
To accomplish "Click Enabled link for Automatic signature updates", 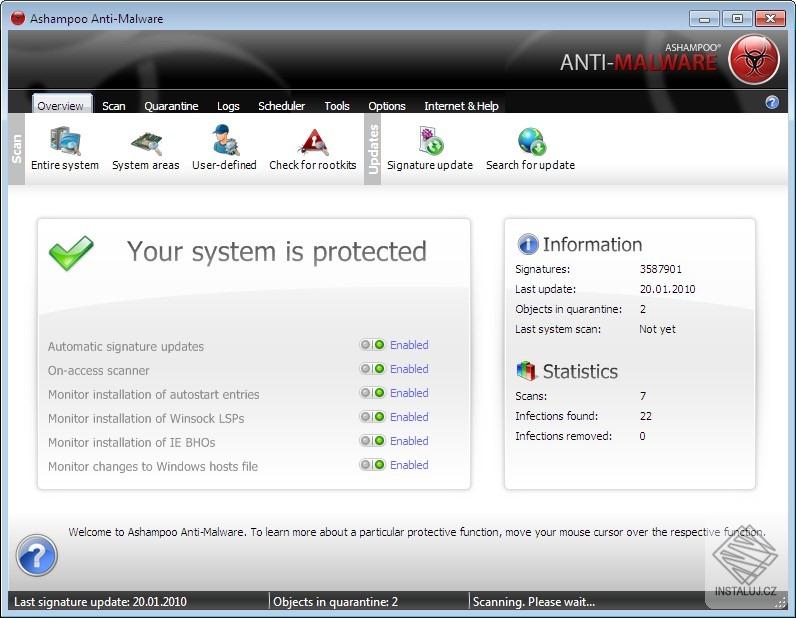I will click(409, 345).
